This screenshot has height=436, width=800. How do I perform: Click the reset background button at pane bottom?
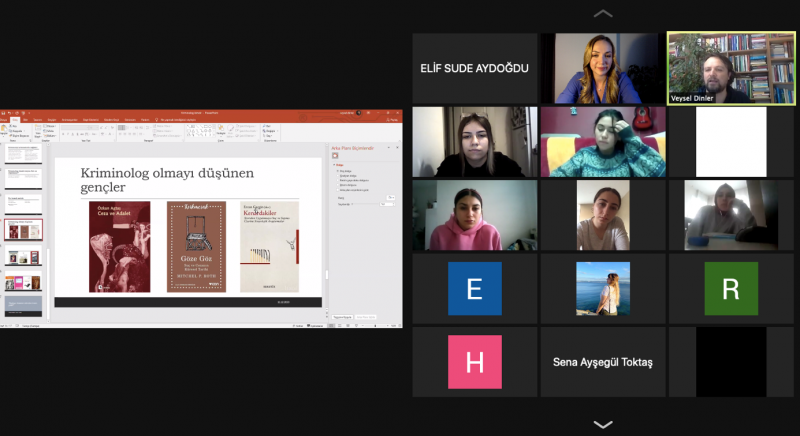pos(366,316)
